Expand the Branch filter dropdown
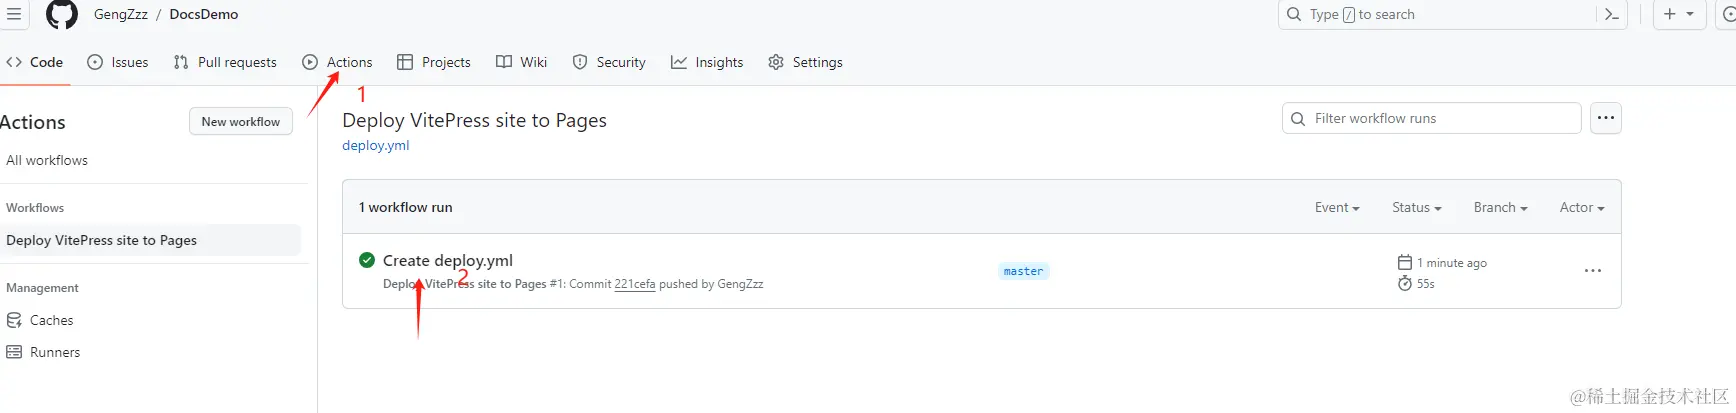Screen dimensions: 1736x413 [1501, 207]
